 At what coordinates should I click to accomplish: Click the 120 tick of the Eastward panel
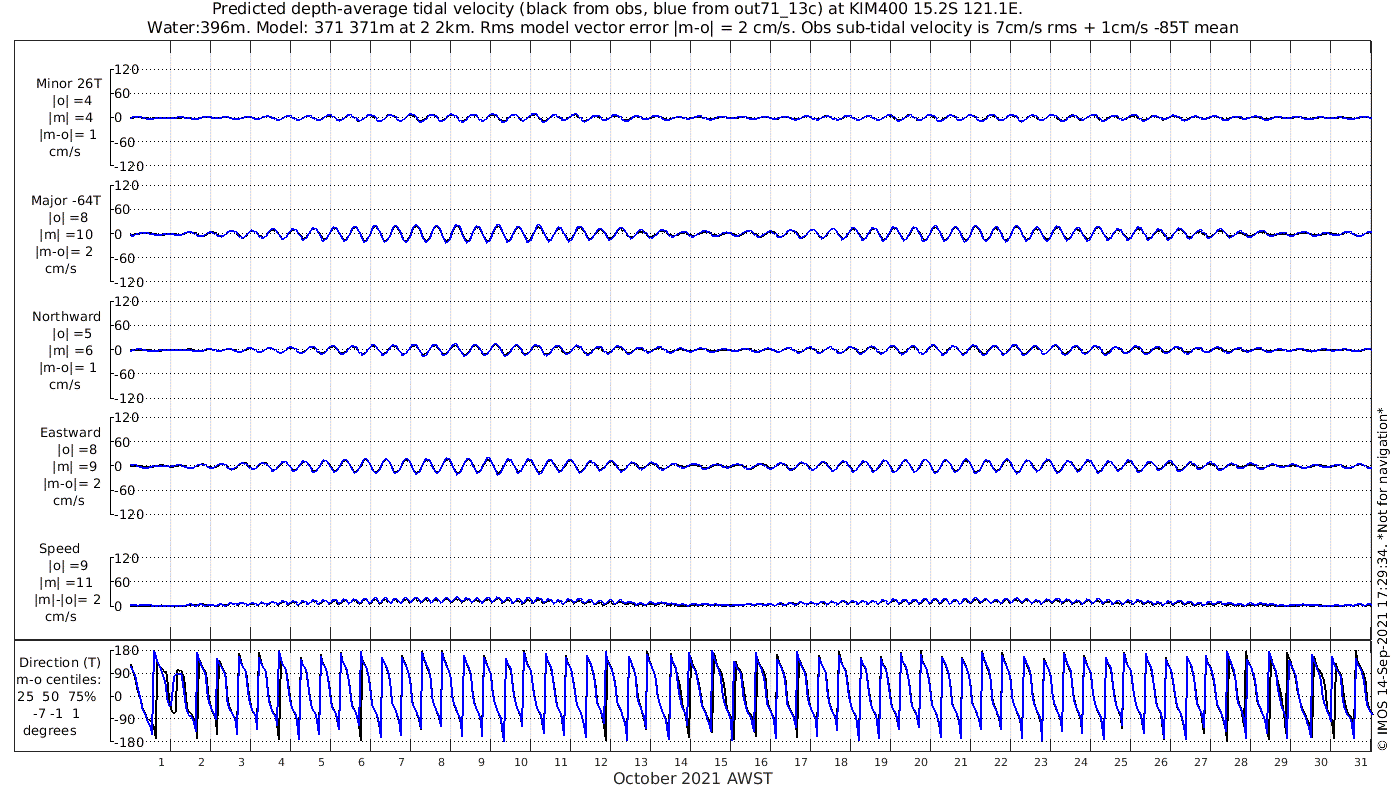(127, 417)
